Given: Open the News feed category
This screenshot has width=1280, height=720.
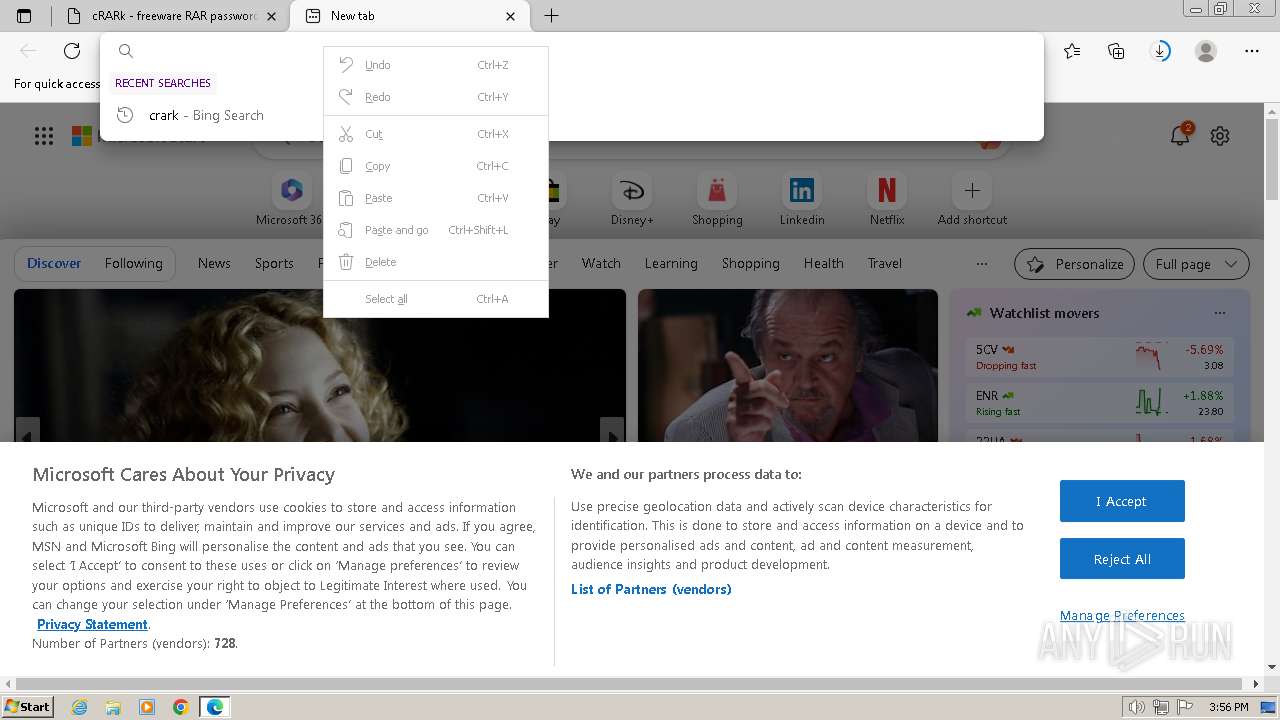Looking at the screenshot, I should (x=214, y=263).
